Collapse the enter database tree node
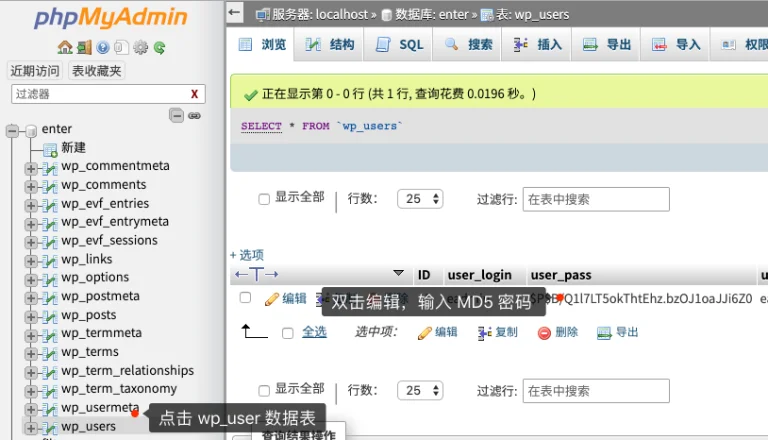 click(13, 130)
